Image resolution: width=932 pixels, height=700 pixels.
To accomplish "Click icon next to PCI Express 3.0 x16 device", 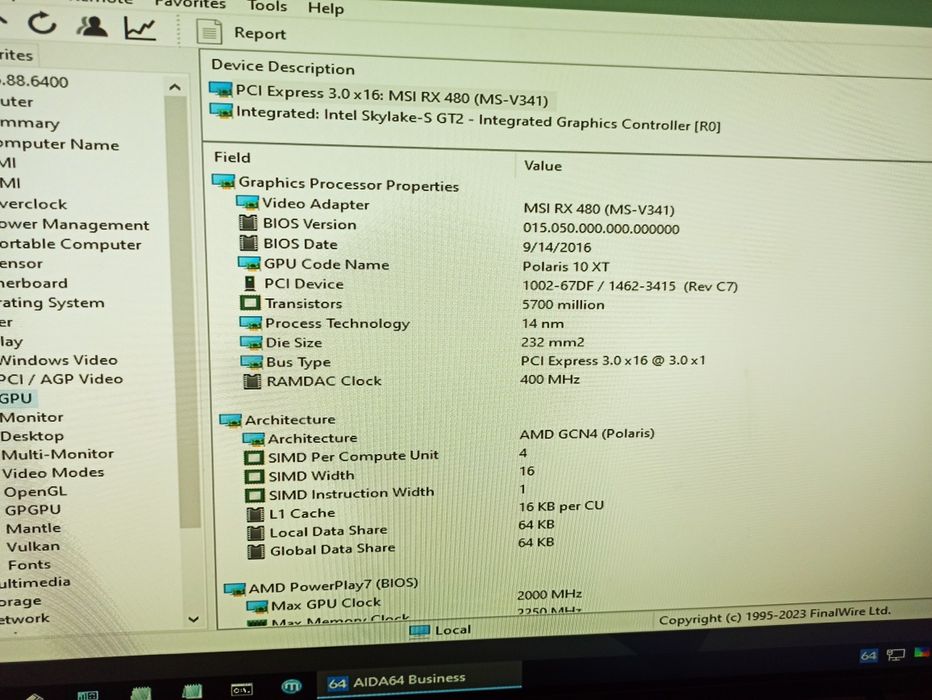I will 221,90.
